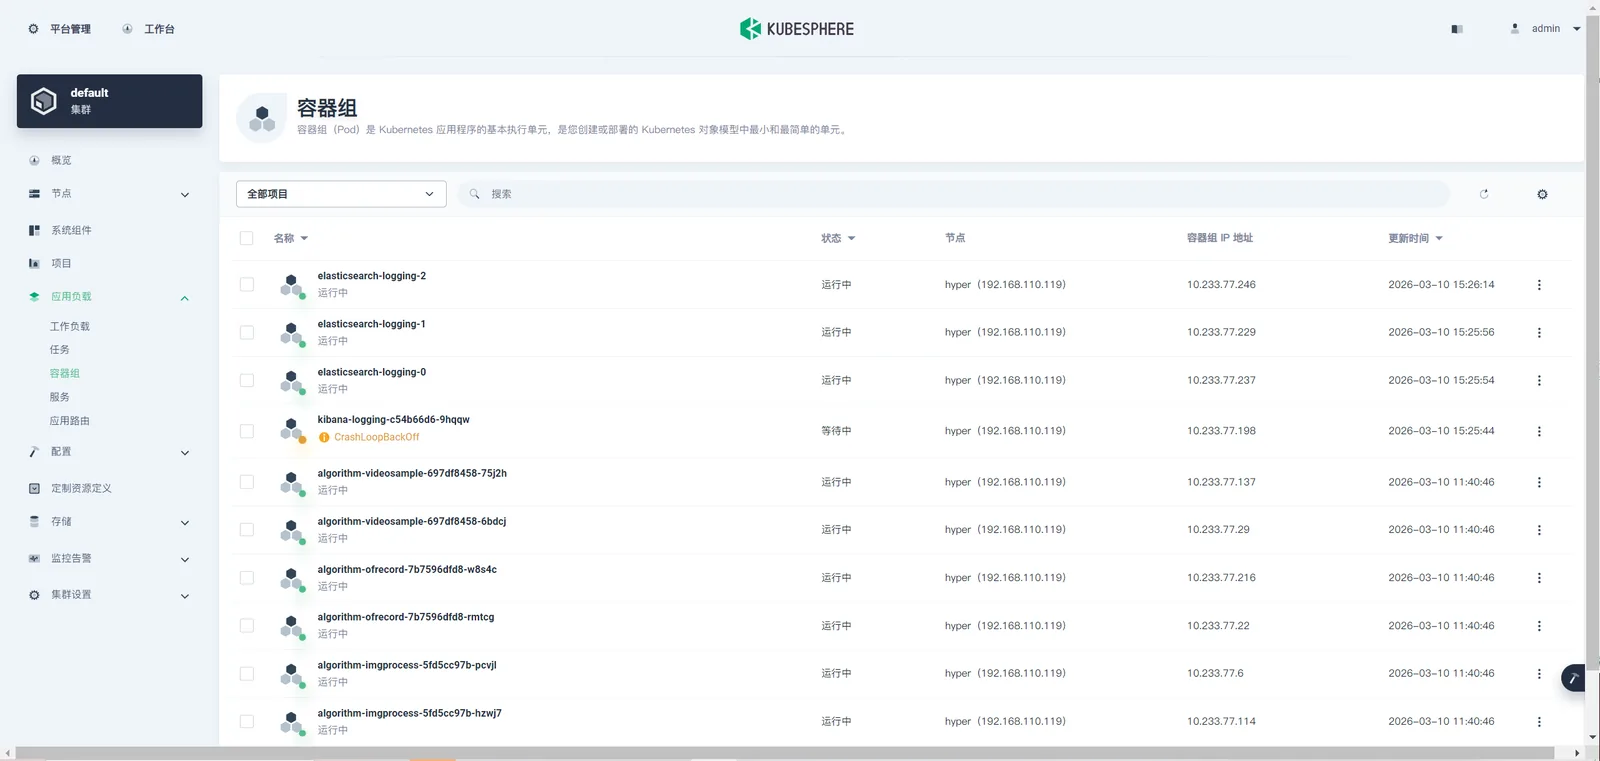Screen dimensions: 1600x761
Task: Open more actions for kibana-logging pod
Action: [1539, 432]
